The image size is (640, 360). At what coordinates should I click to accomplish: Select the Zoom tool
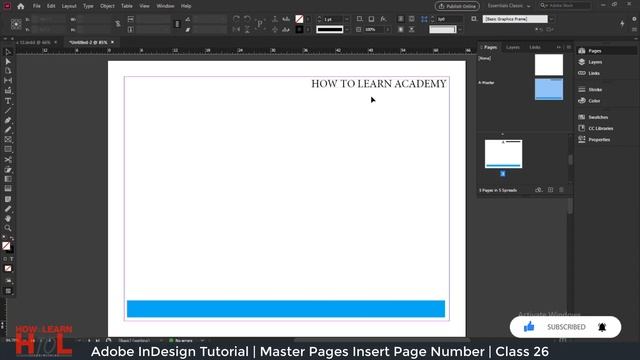tap(8, 228)
